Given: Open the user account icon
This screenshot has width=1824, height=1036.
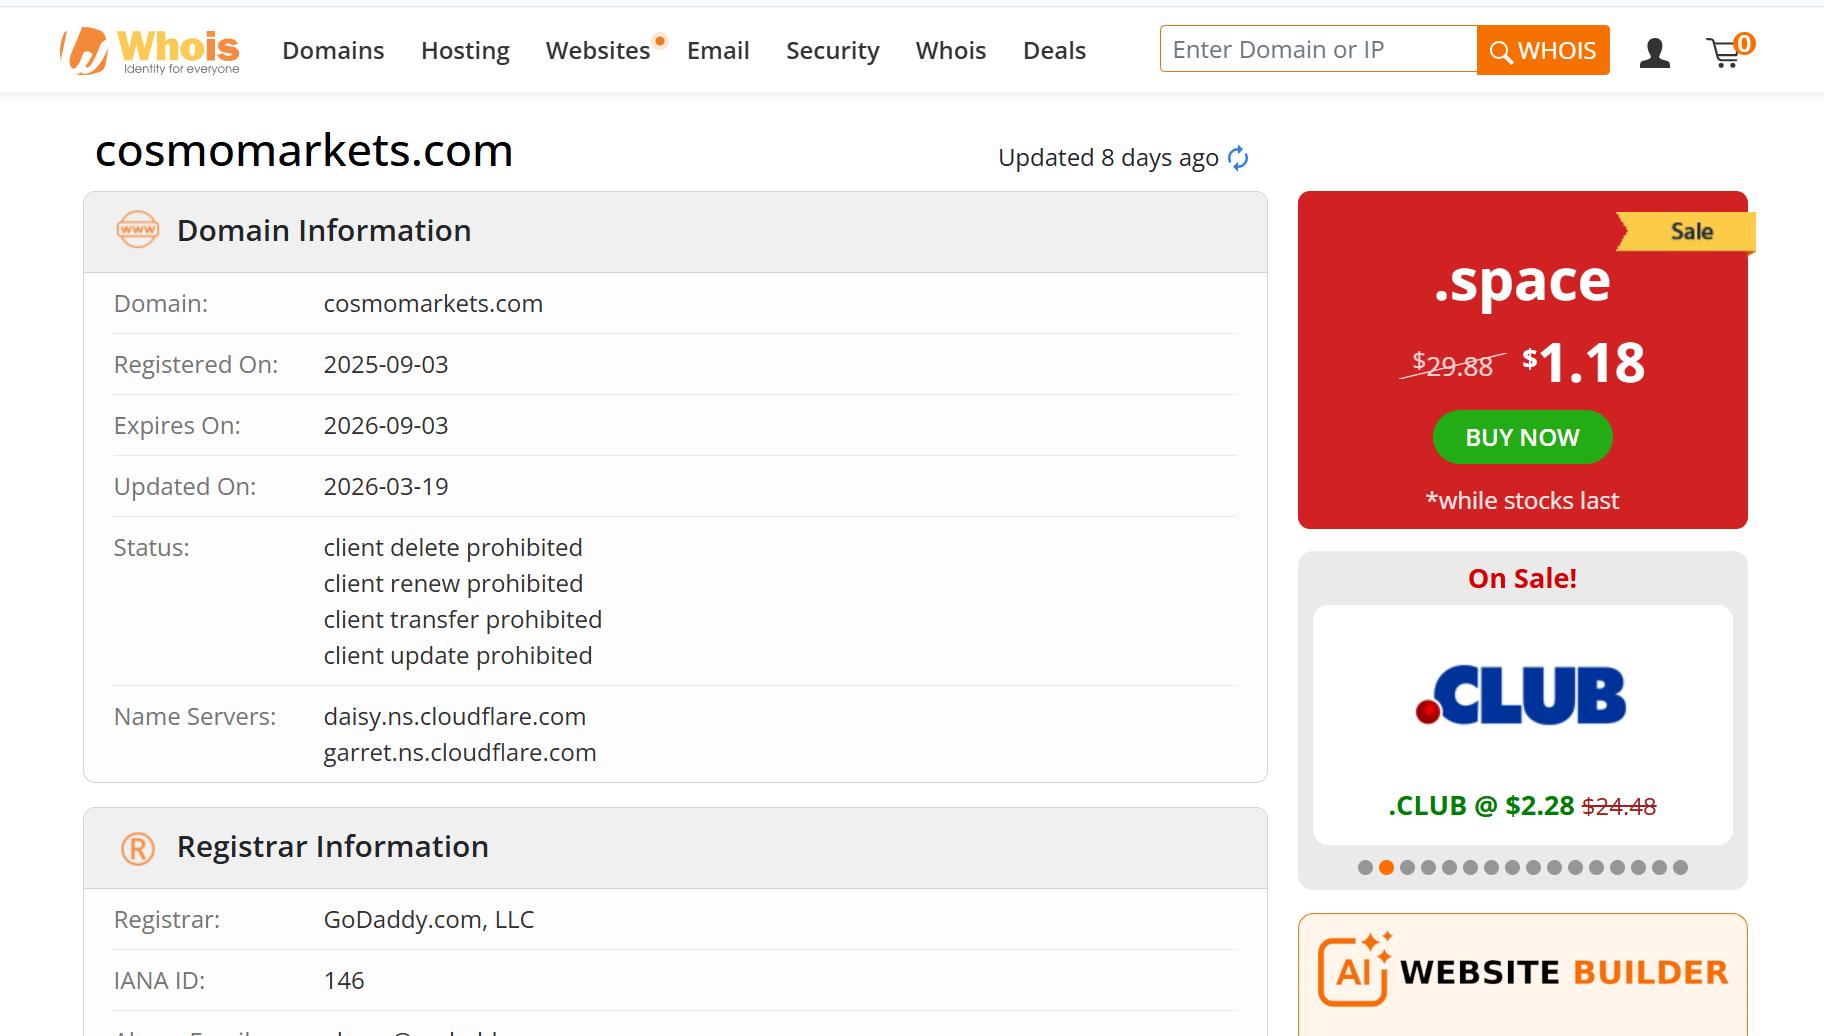Looking at the screenshot, I should click(1655, 52).
